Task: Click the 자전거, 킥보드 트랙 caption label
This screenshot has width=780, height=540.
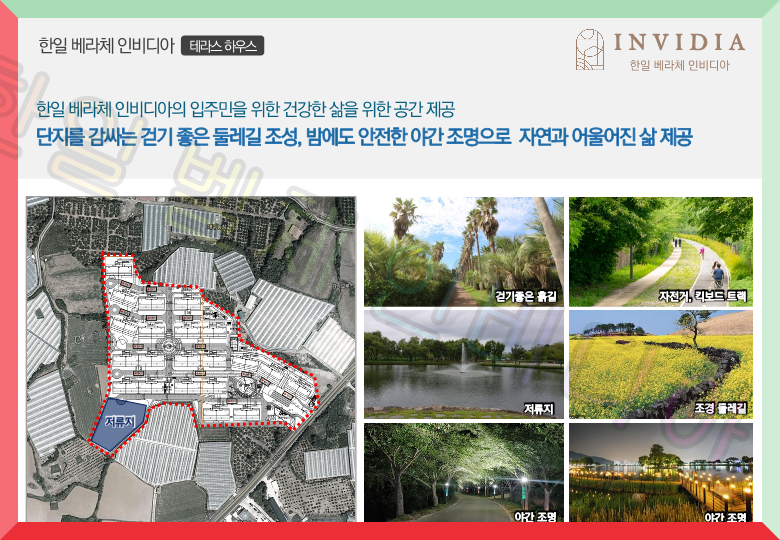Action: pos(703,296)
